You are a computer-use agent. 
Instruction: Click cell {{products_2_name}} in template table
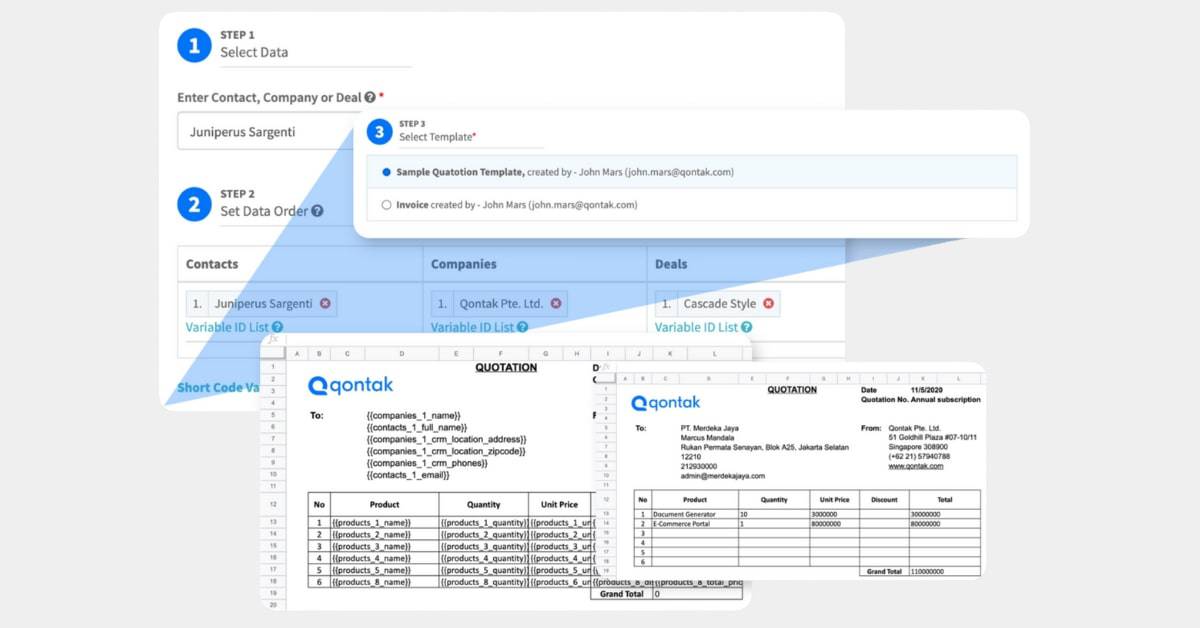pyautogui.click(x=384, y=534)
